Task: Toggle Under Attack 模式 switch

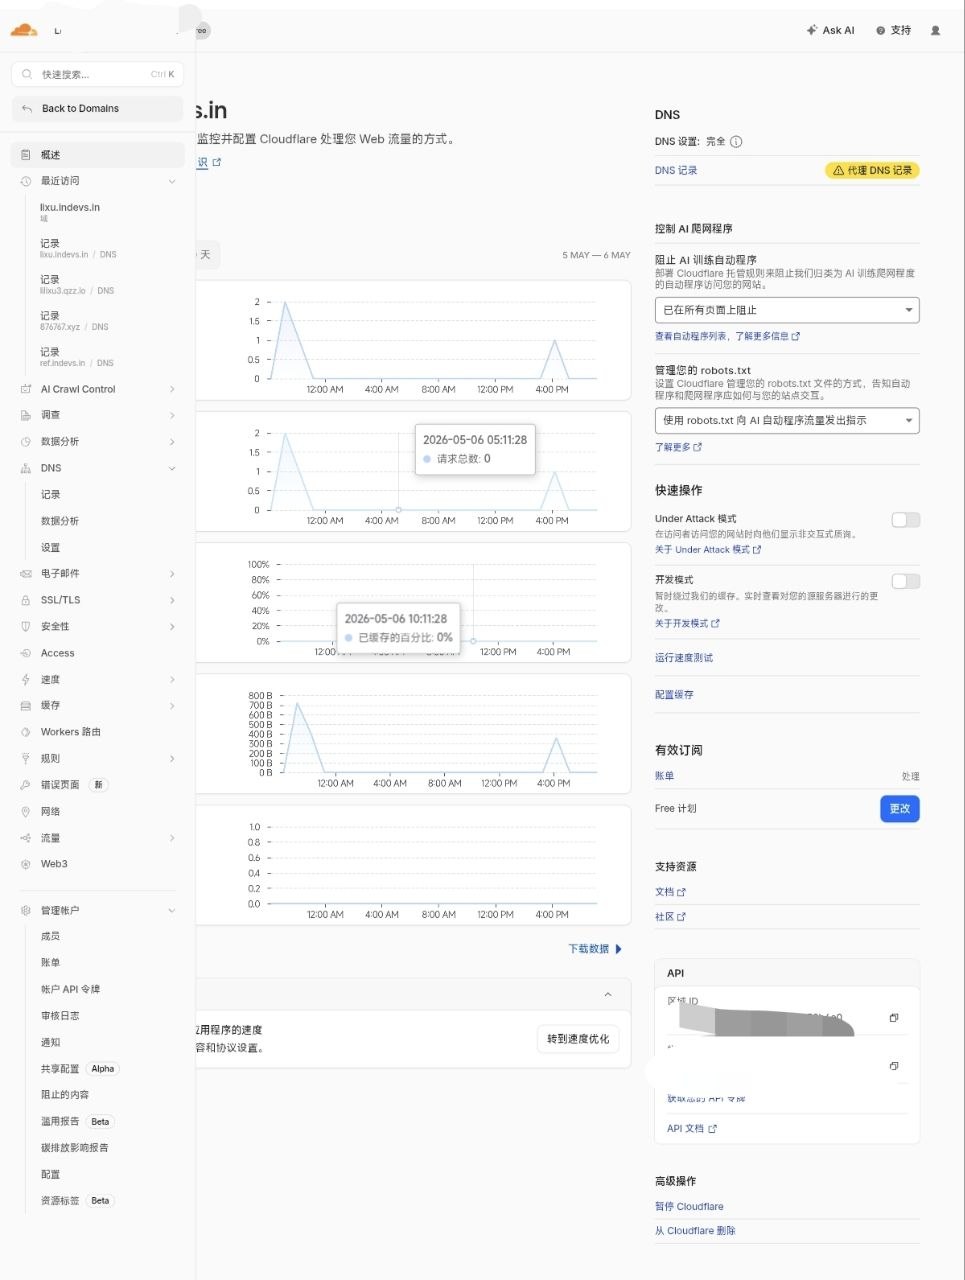Action: [x=905, y=520]
